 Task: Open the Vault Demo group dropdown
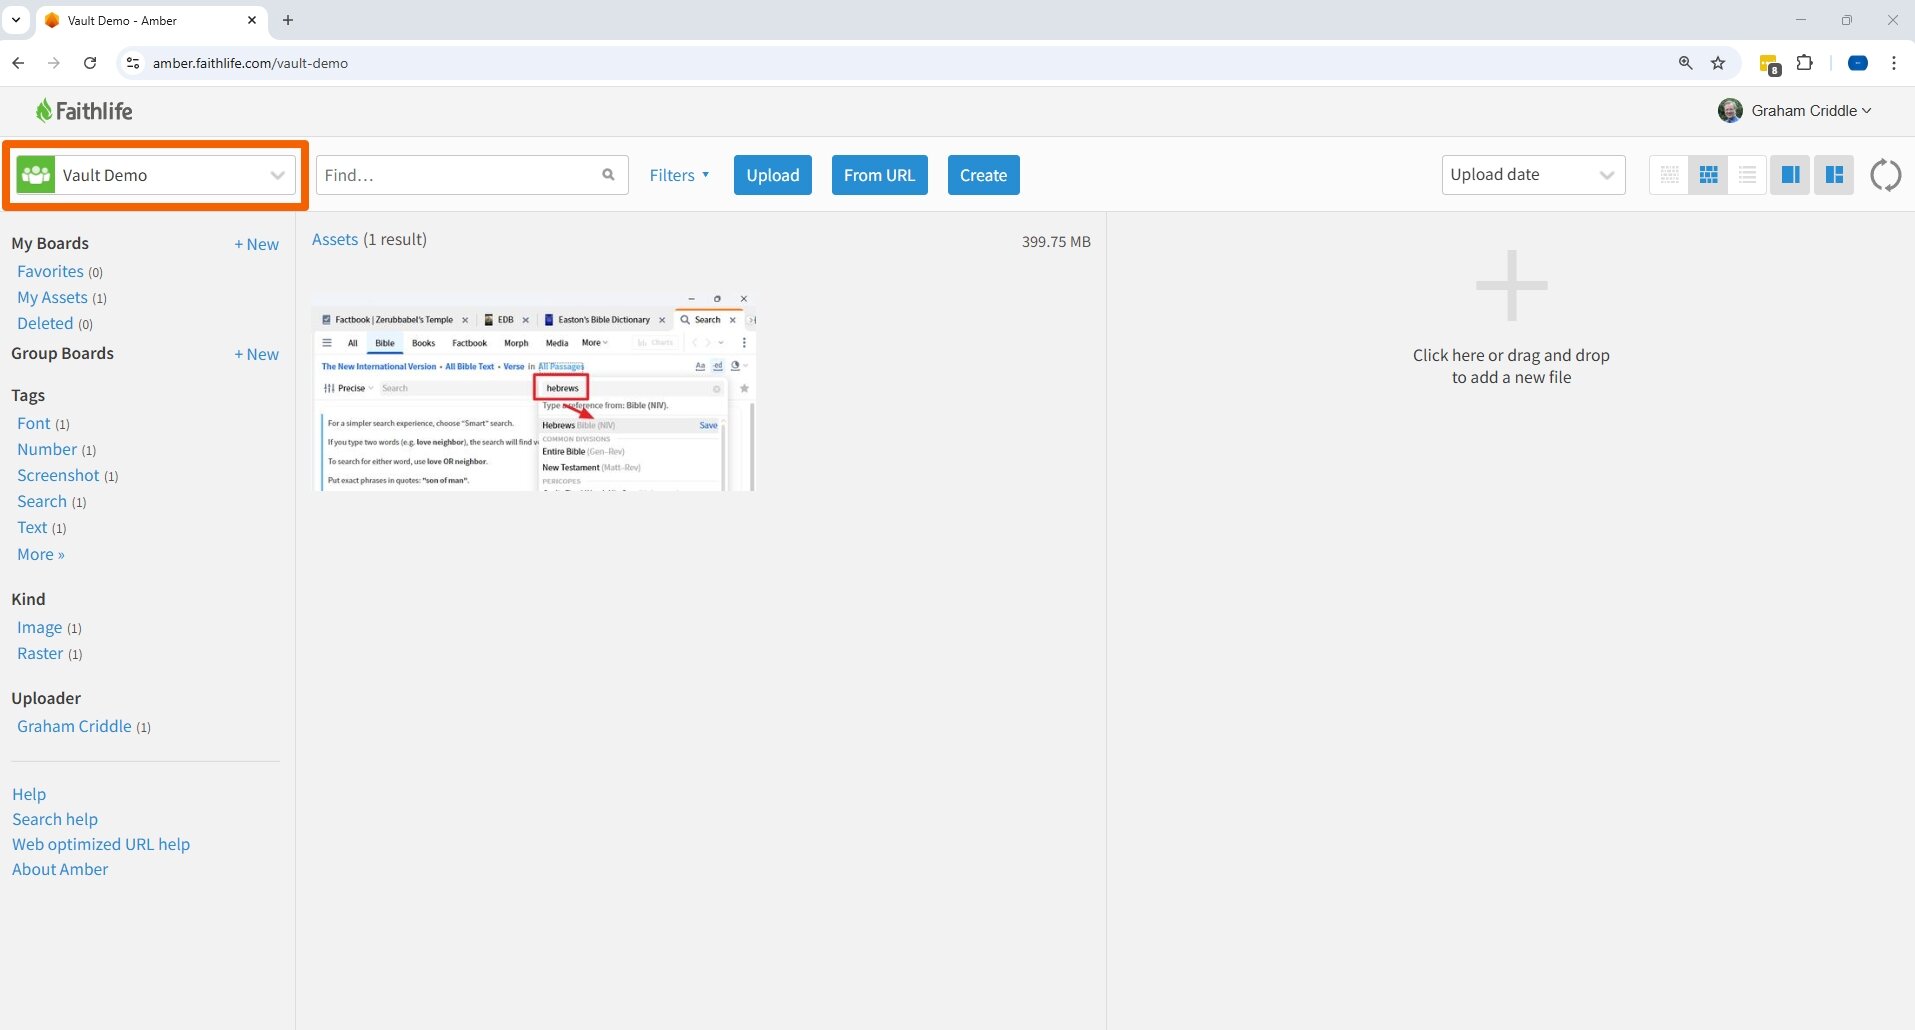[x=156, y=175]
